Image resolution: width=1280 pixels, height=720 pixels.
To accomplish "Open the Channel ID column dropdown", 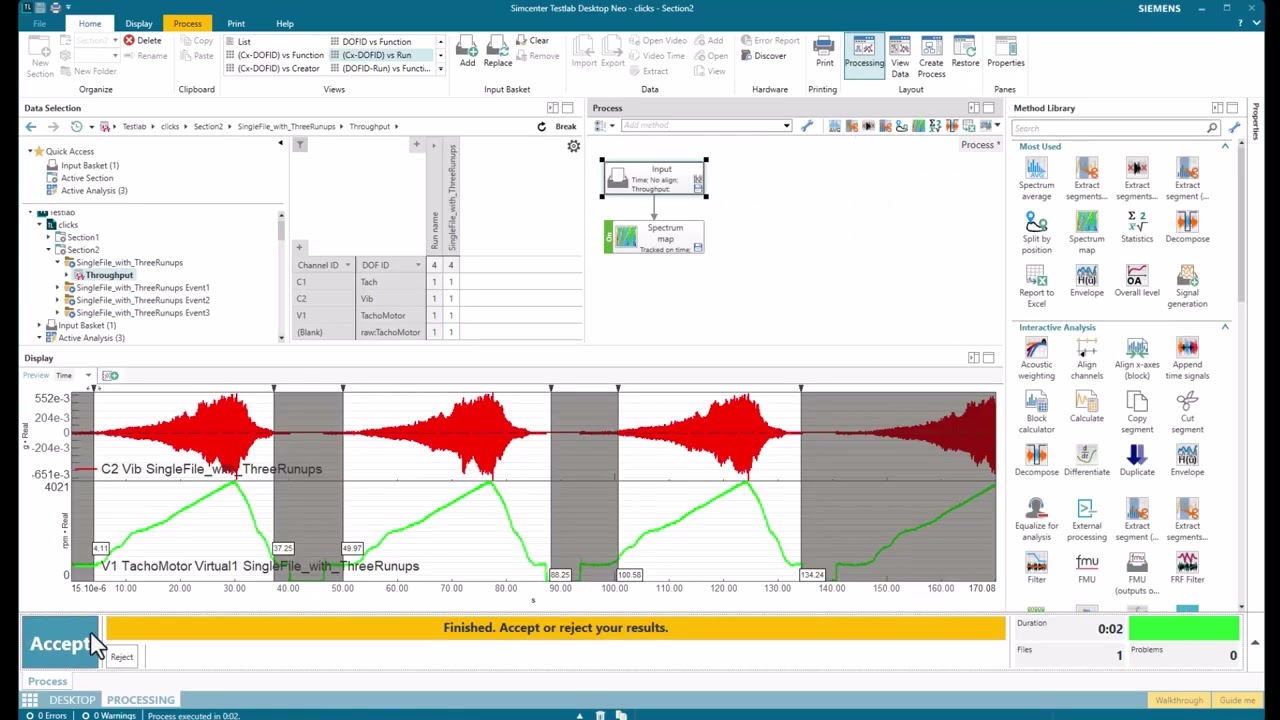I will pos(347,265).
